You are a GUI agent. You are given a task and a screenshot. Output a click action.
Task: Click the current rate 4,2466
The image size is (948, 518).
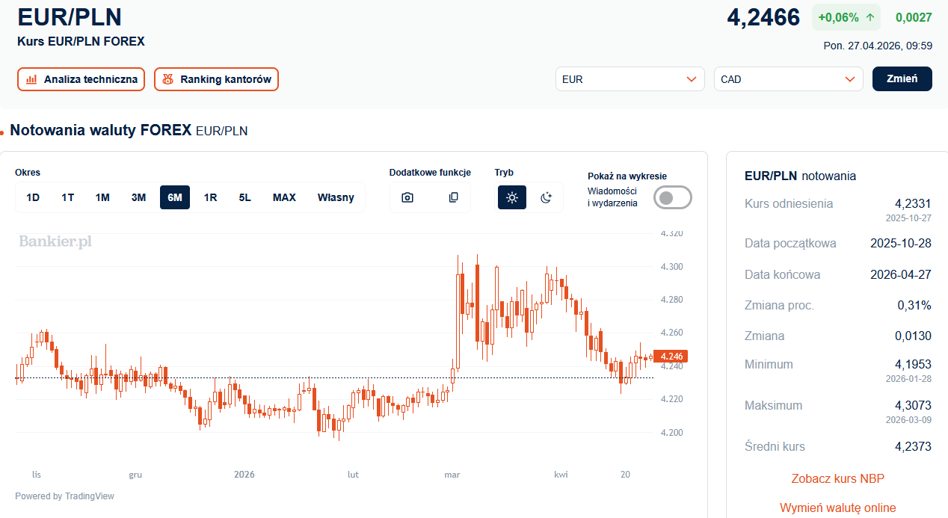pos(764,18)
